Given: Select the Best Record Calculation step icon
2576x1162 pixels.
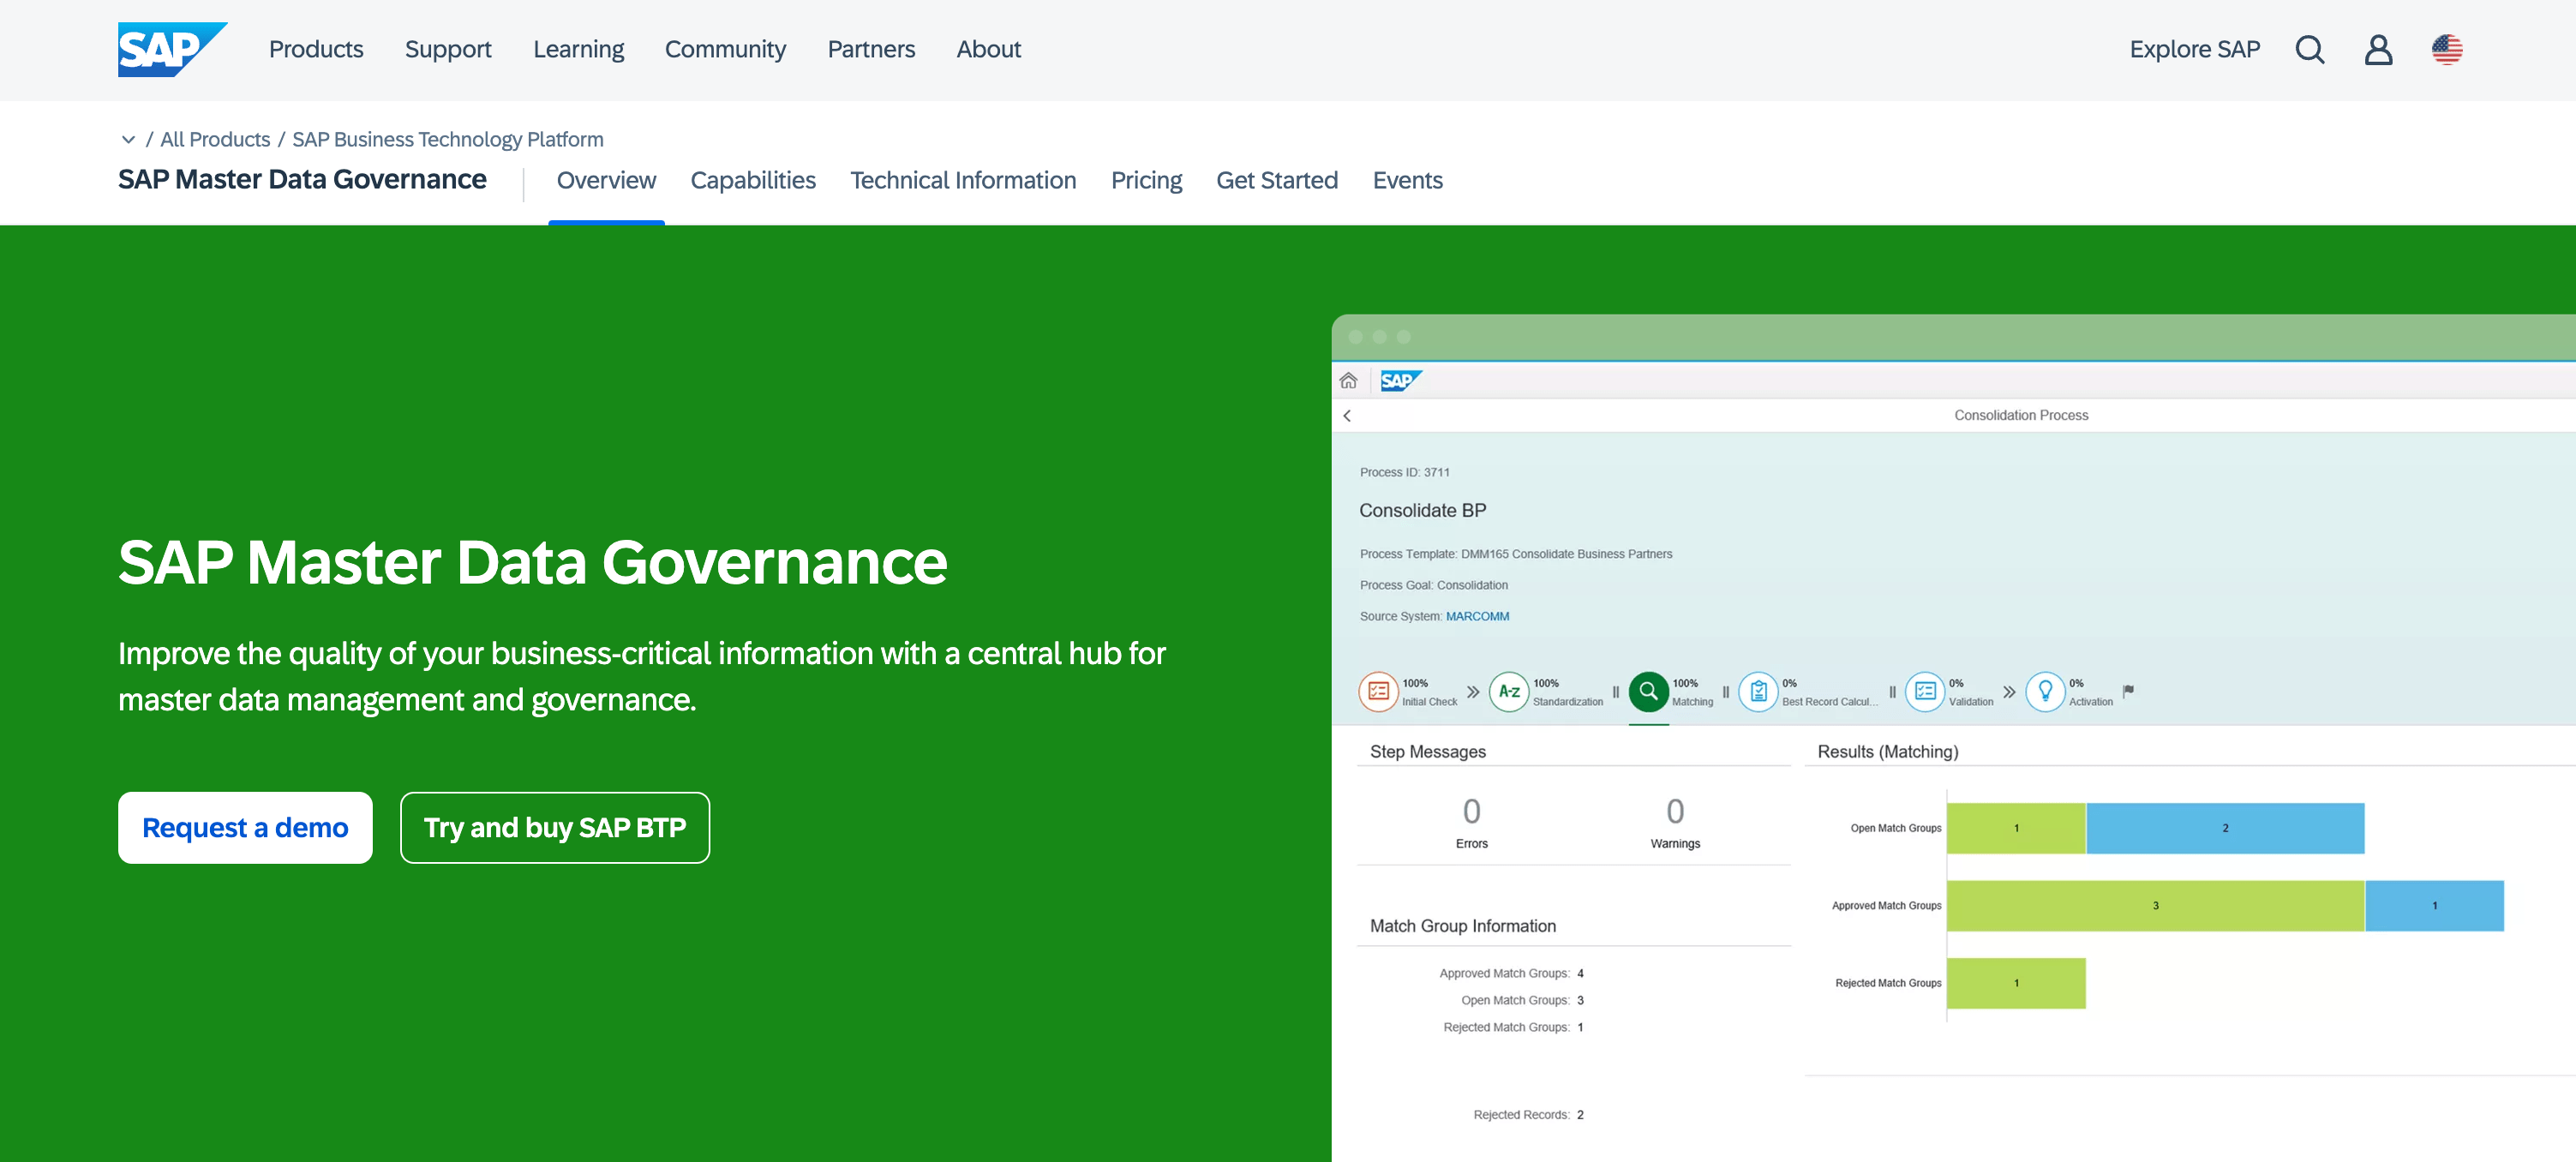Looking at the screenshot, I should pyautogui.click(x=1758, y=691).
